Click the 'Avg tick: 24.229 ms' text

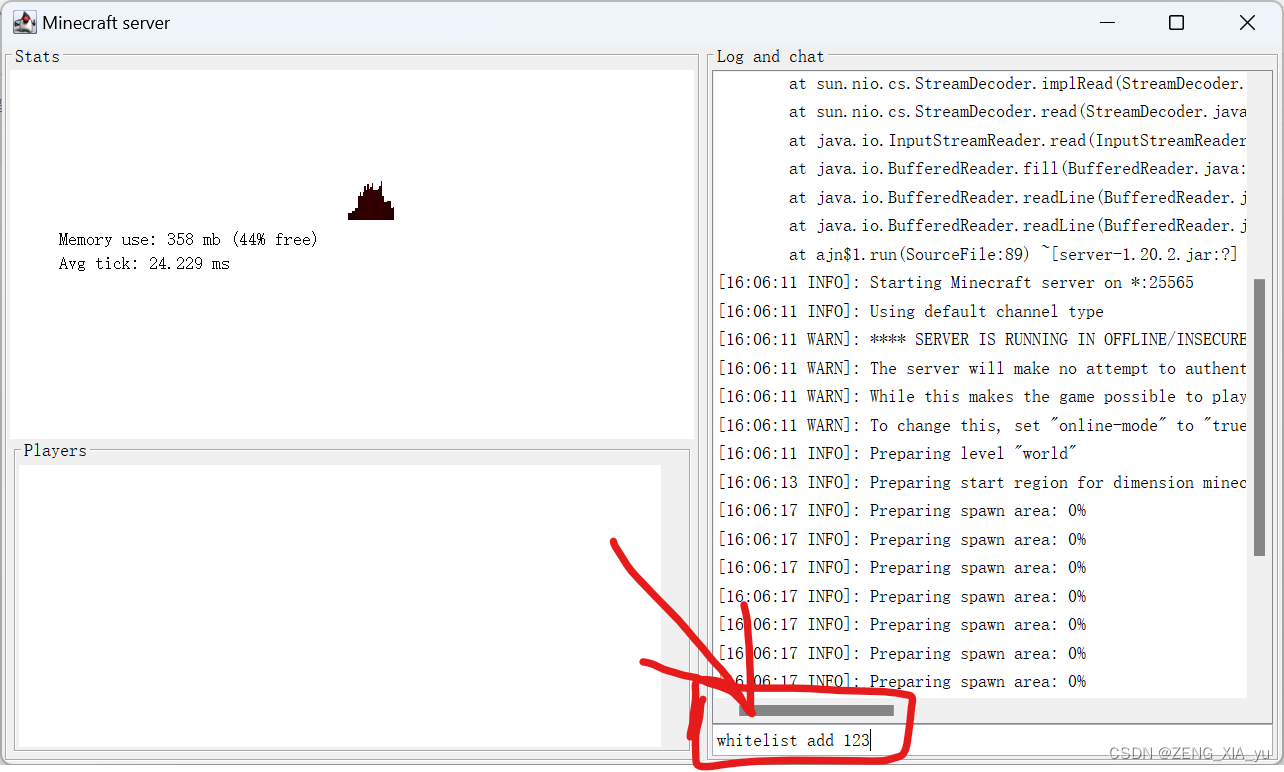click(144, 264)
